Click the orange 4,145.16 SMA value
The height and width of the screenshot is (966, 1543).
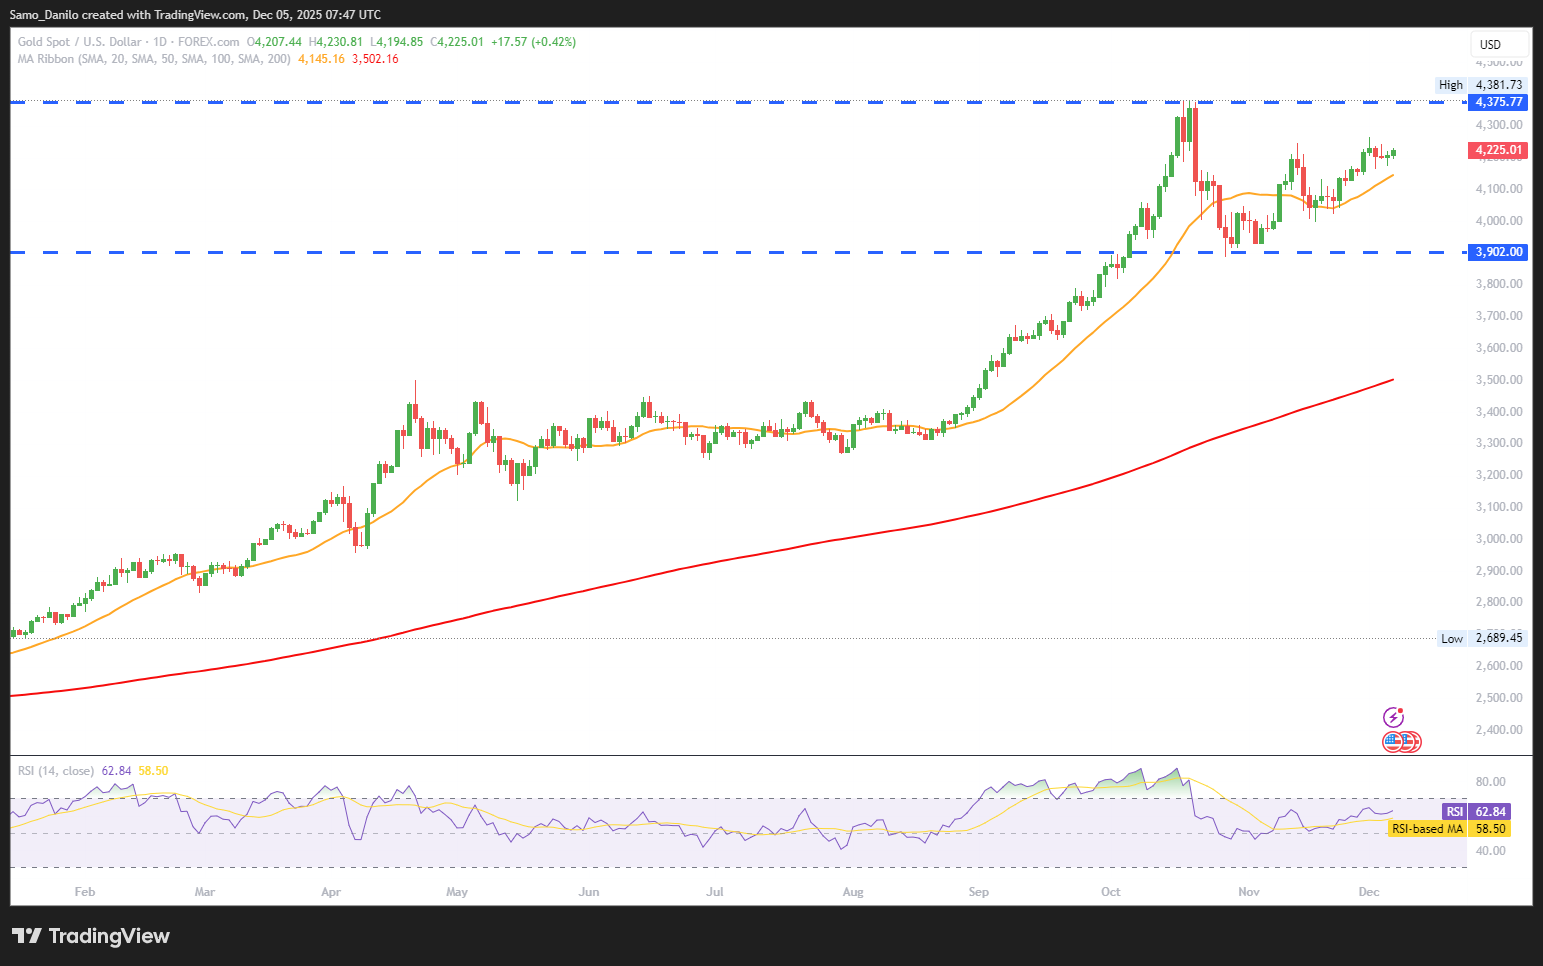[321, 59]
